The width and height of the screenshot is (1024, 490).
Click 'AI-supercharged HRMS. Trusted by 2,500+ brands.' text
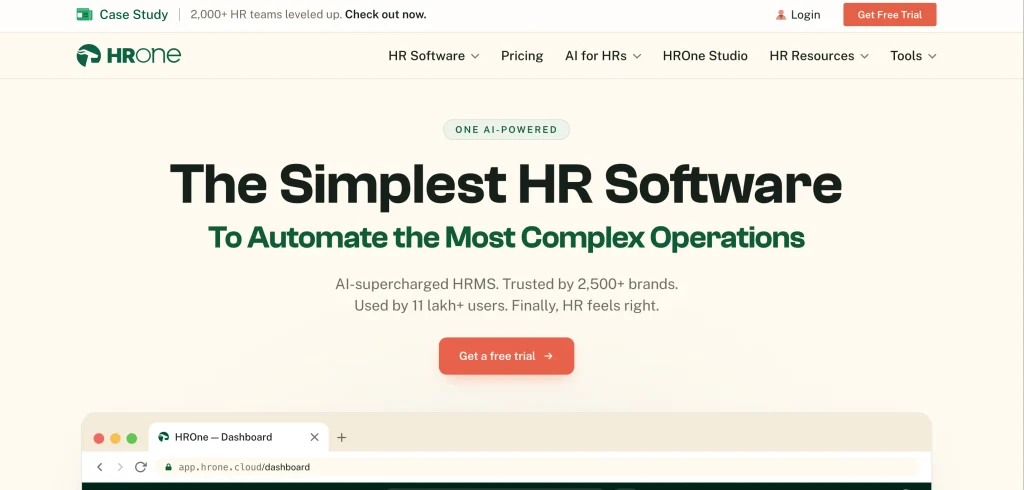pos(506,284)
